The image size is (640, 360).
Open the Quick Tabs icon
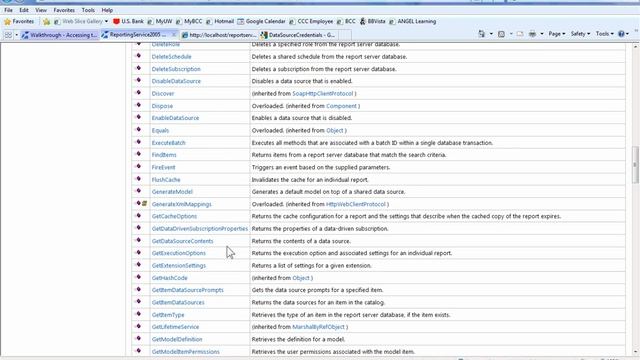point(8,35)
